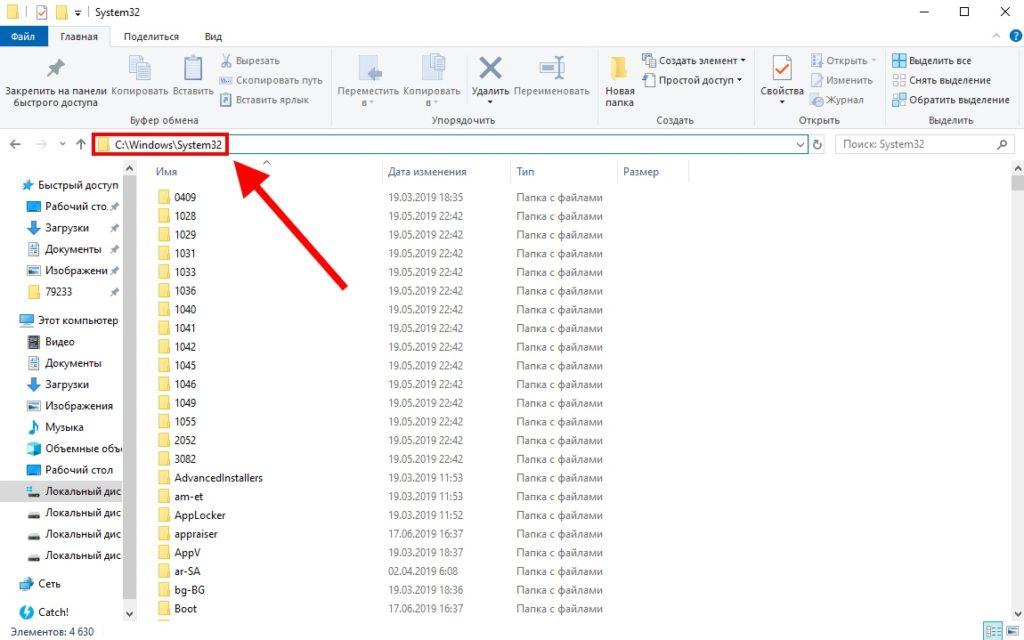Sort by the Размер column header
1024x640 pixels.
pyautogui.click(x=641, y=172)
